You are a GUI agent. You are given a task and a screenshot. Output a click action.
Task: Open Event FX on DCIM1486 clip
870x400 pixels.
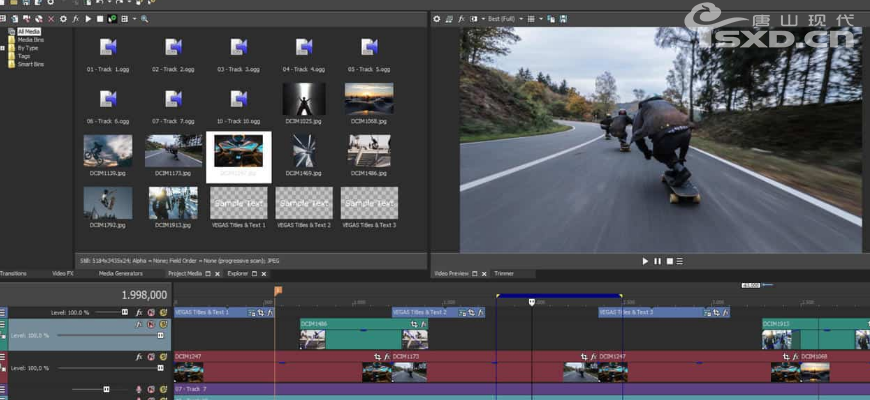[423, 323]
